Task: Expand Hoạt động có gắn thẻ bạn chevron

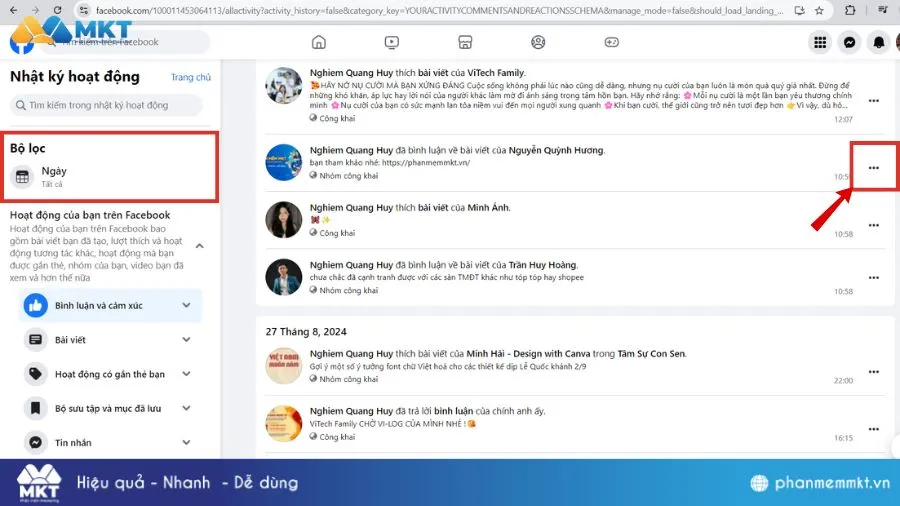Action: (x=186, y=374)
